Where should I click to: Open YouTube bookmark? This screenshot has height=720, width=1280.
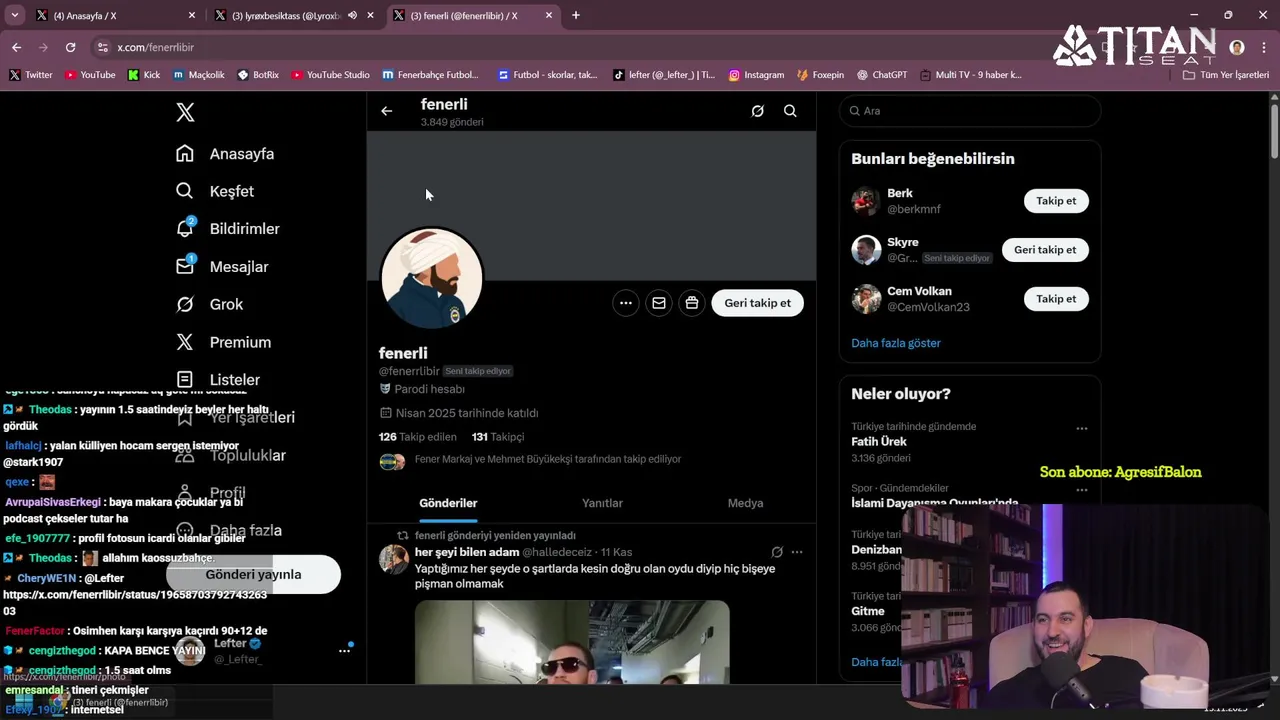pyautogui.click(x=90, y=75)
